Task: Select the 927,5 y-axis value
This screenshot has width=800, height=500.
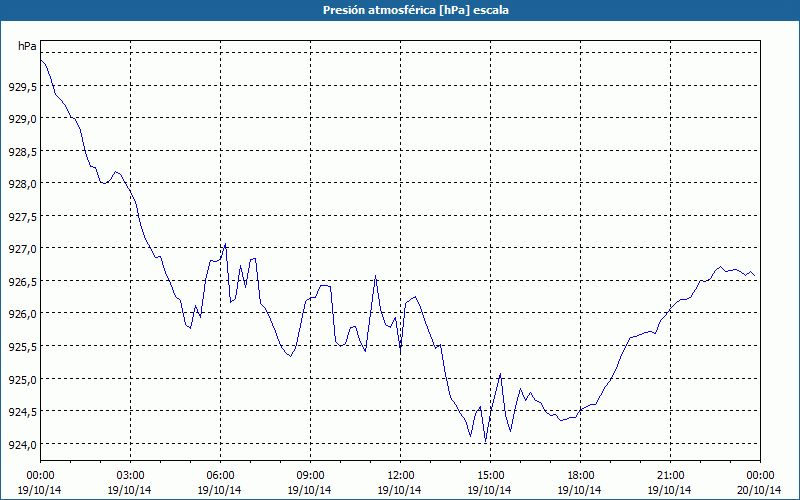Action: 22,217
